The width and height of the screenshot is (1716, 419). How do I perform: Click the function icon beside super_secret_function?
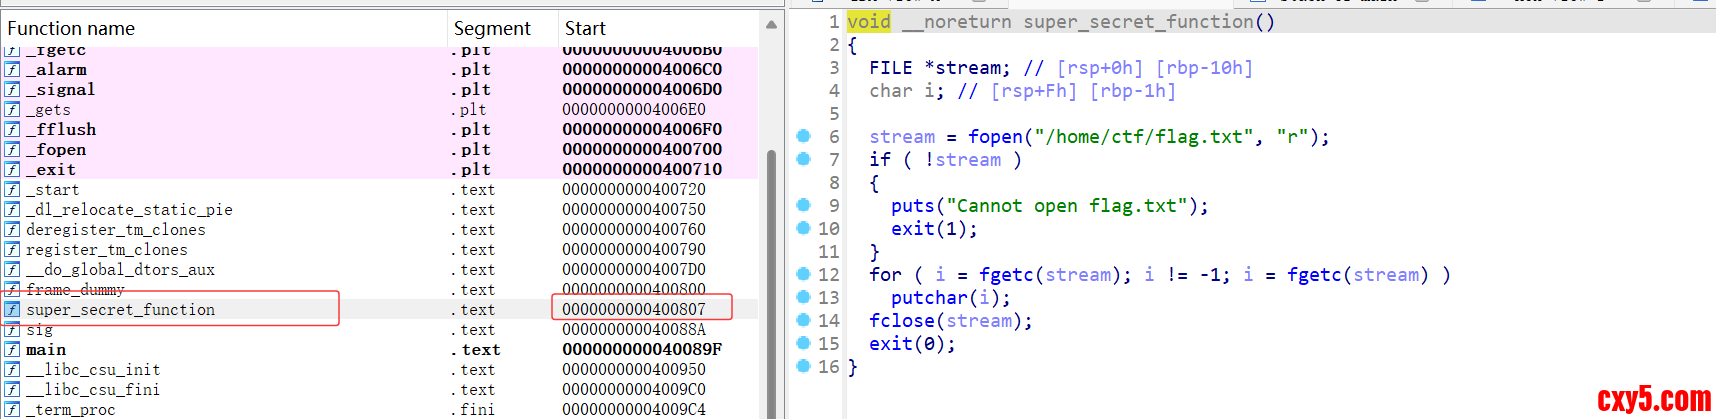coord(12,310)
